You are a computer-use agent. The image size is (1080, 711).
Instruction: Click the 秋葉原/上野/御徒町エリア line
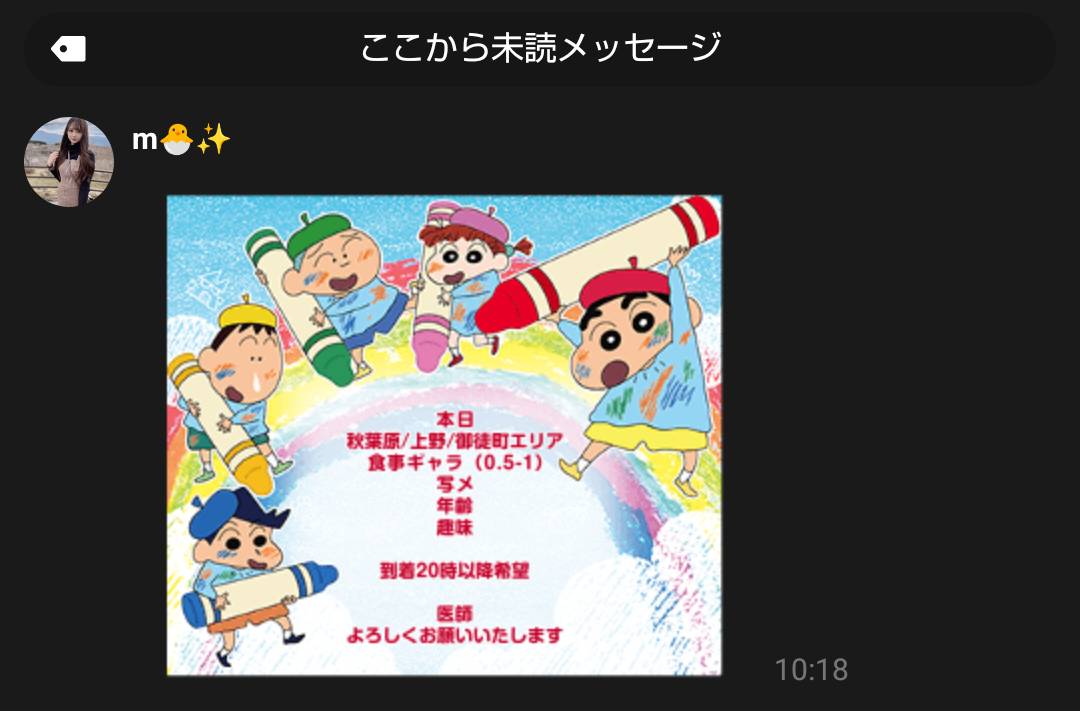pyautogui.click(x=455, y=441)
